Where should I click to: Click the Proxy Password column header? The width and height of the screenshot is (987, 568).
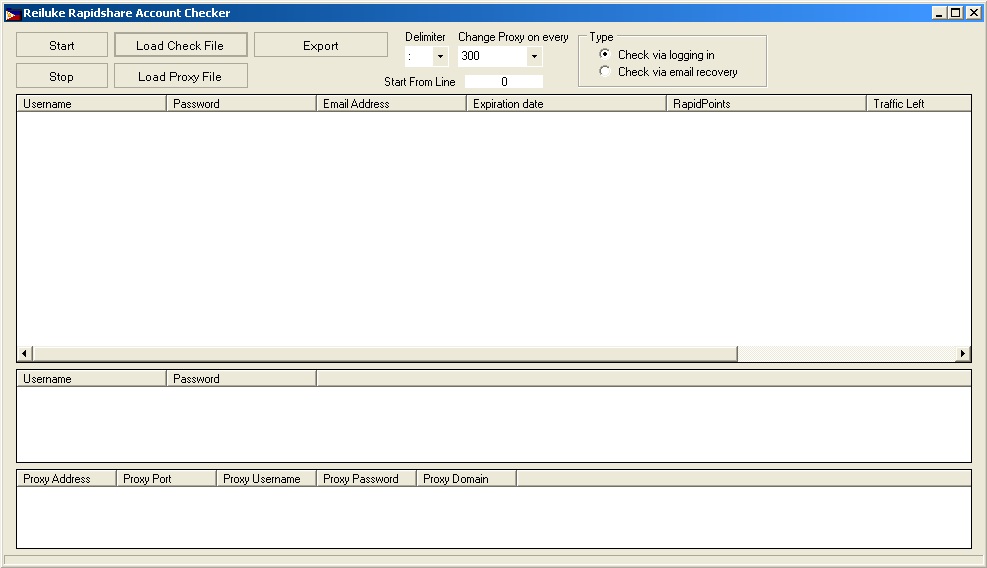click(x=367, y=479)
